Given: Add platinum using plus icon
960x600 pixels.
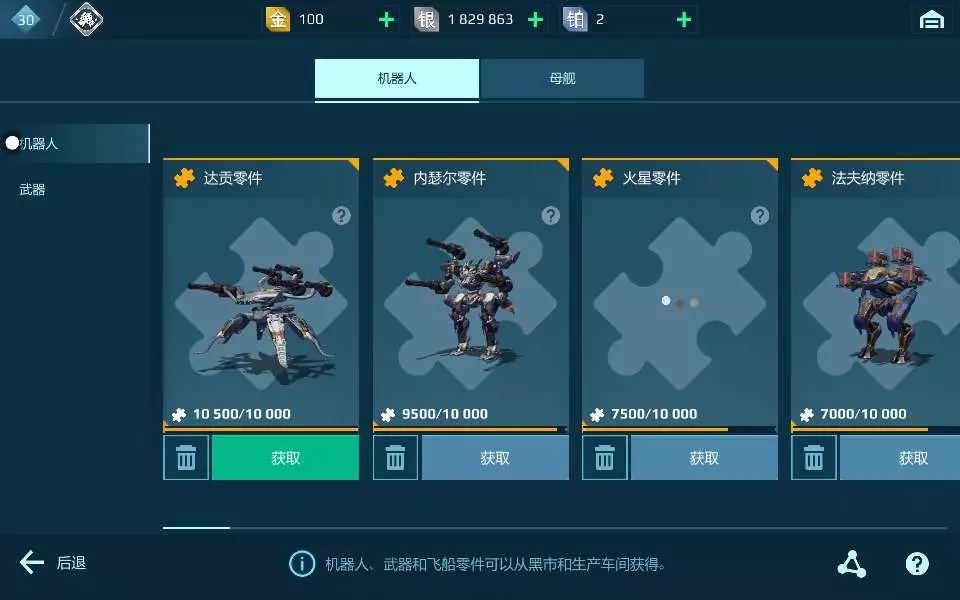Looking at the screenshot, I should [x=684, y=20].
